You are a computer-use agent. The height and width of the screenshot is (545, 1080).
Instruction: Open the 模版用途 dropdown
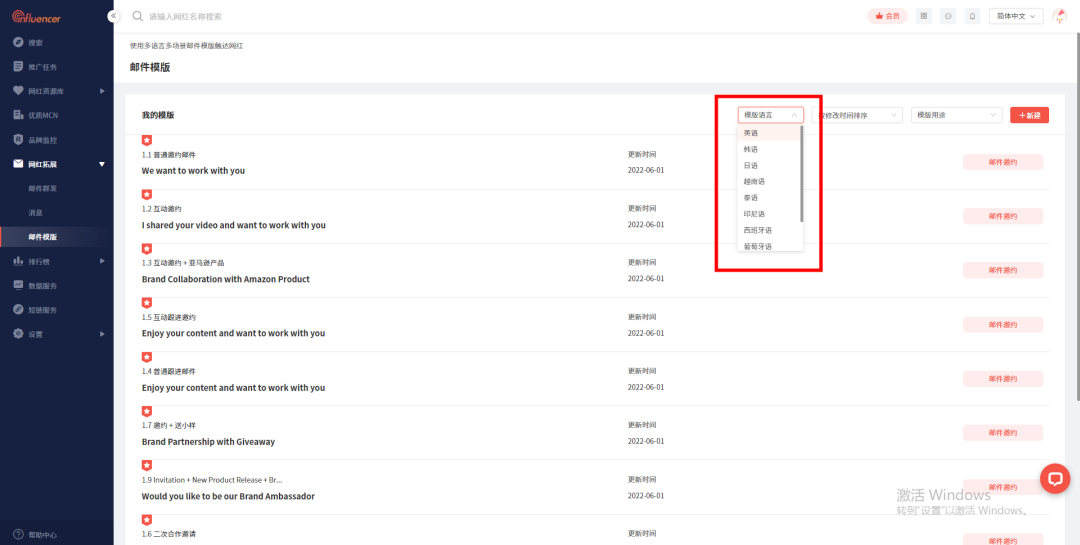coord(955,115)
